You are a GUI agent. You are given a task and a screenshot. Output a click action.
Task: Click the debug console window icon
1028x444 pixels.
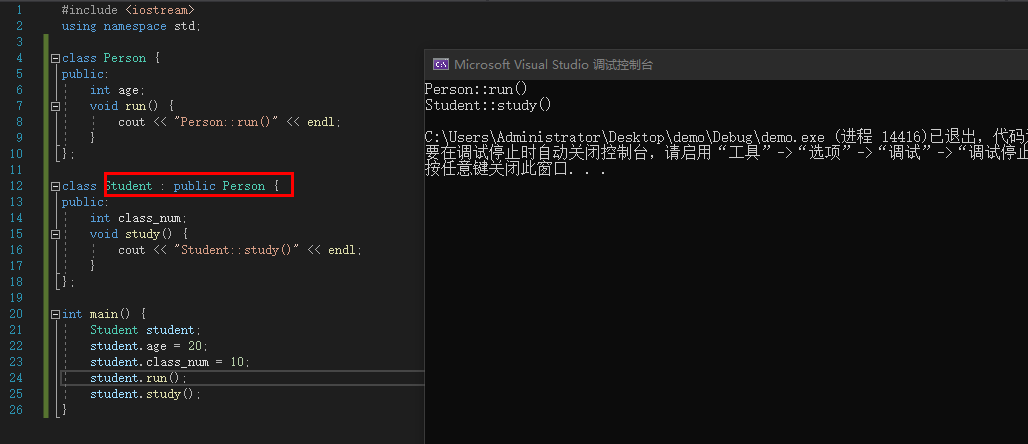[x=440, y=64]
